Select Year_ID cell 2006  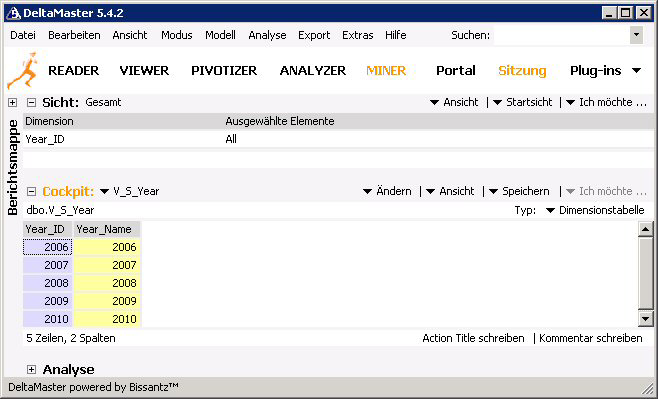pos(48,247)
